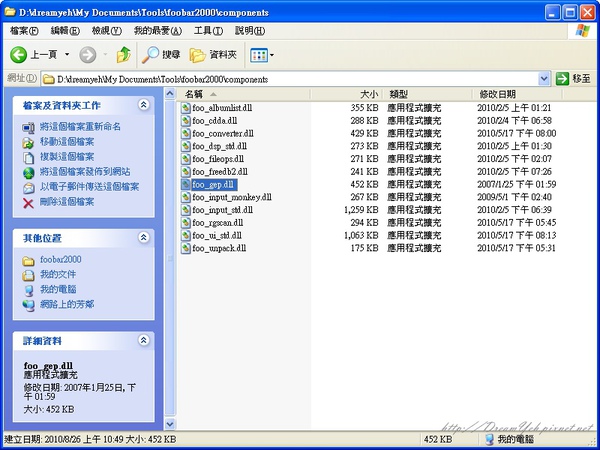The image size is (600, 450).
Task: Go up one folder level icon
Action: pyautogui.click(x=123, y=55)
